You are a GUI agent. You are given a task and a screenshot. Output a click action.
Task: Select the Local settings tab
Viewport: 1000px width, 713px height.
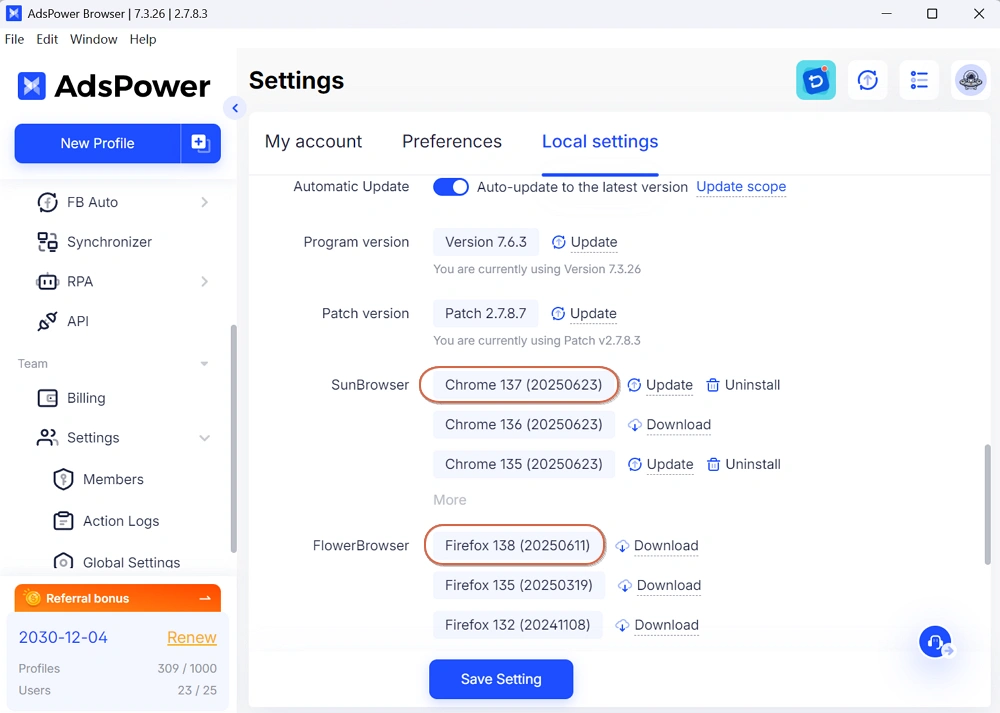pyautogui.click(x=600, y=142)
